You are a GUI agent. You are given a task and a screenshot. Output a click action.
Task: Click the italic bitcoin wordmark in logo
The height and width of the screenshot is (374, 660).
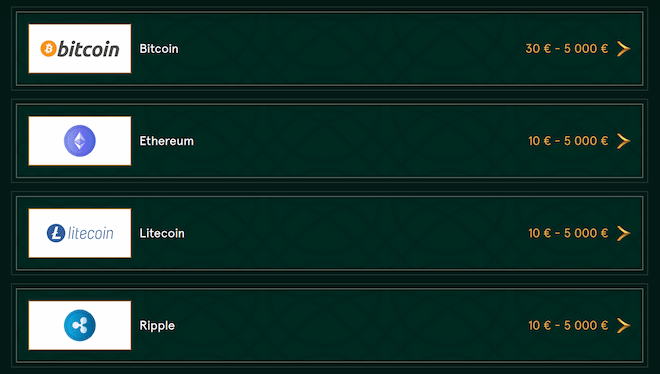88,49
